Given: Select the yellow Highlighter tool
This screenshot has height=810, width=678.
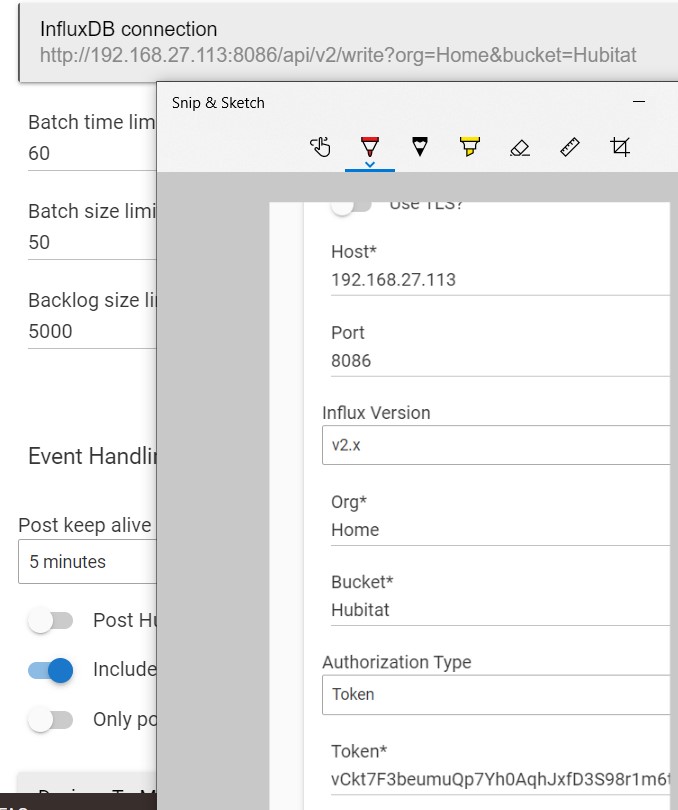Looking at the screenshot, I should pyautogui.click(x=469, y=147).
